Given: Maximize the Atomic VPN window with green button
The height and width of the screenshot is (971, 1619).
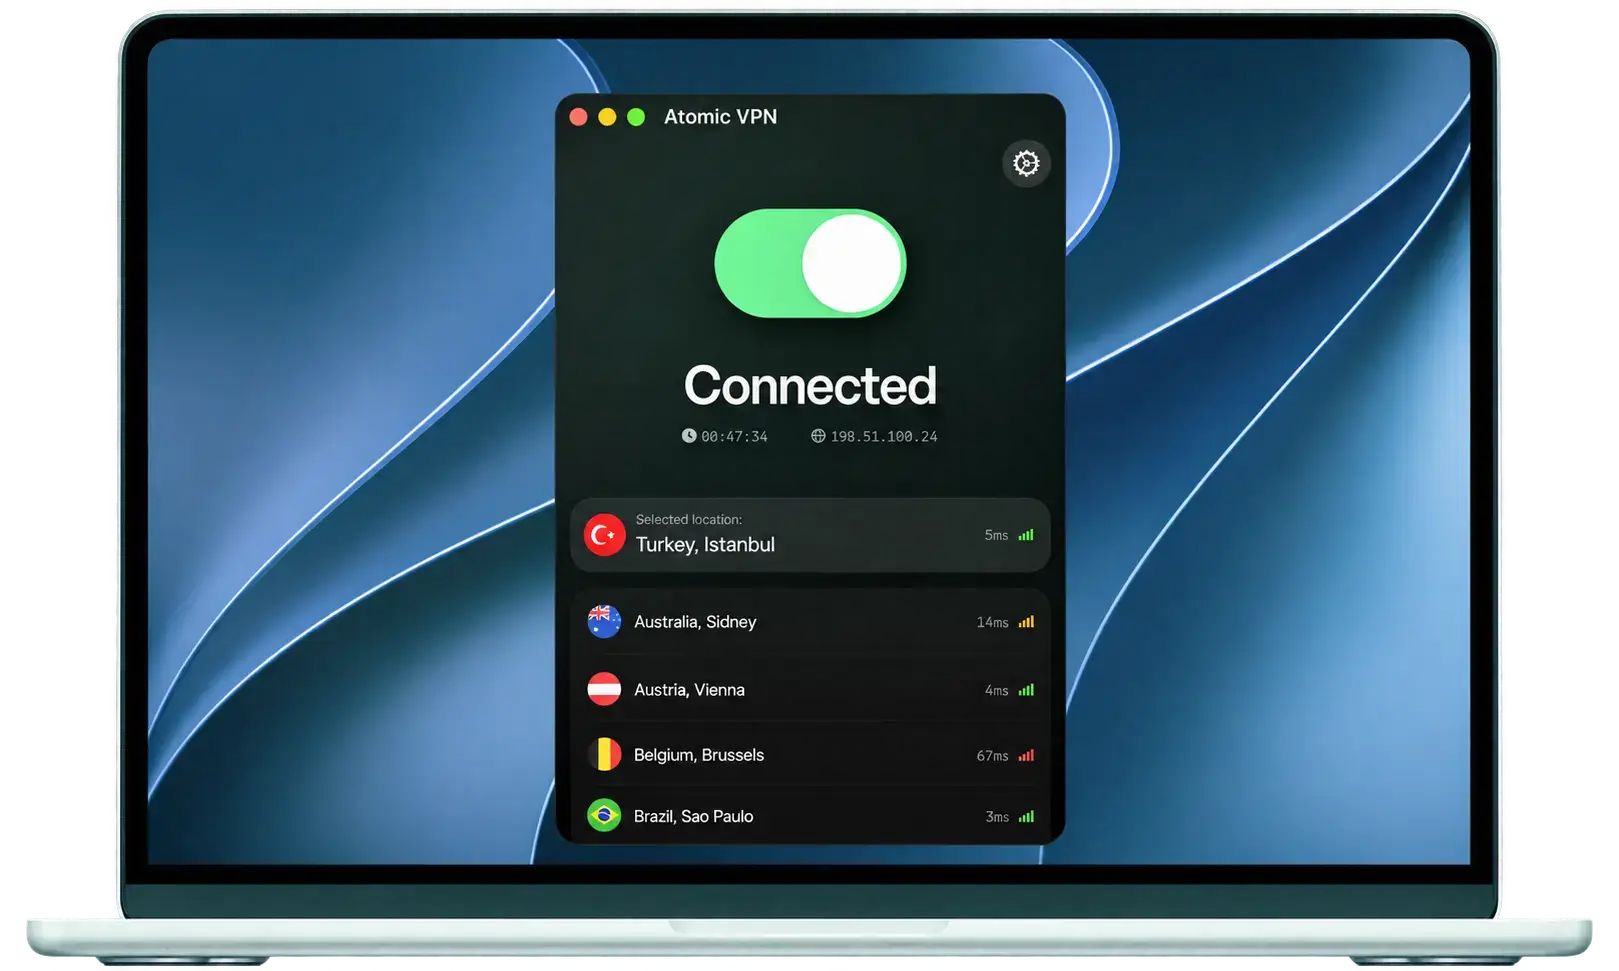Looking at the screenshot, I should click(x=636, y=117).
